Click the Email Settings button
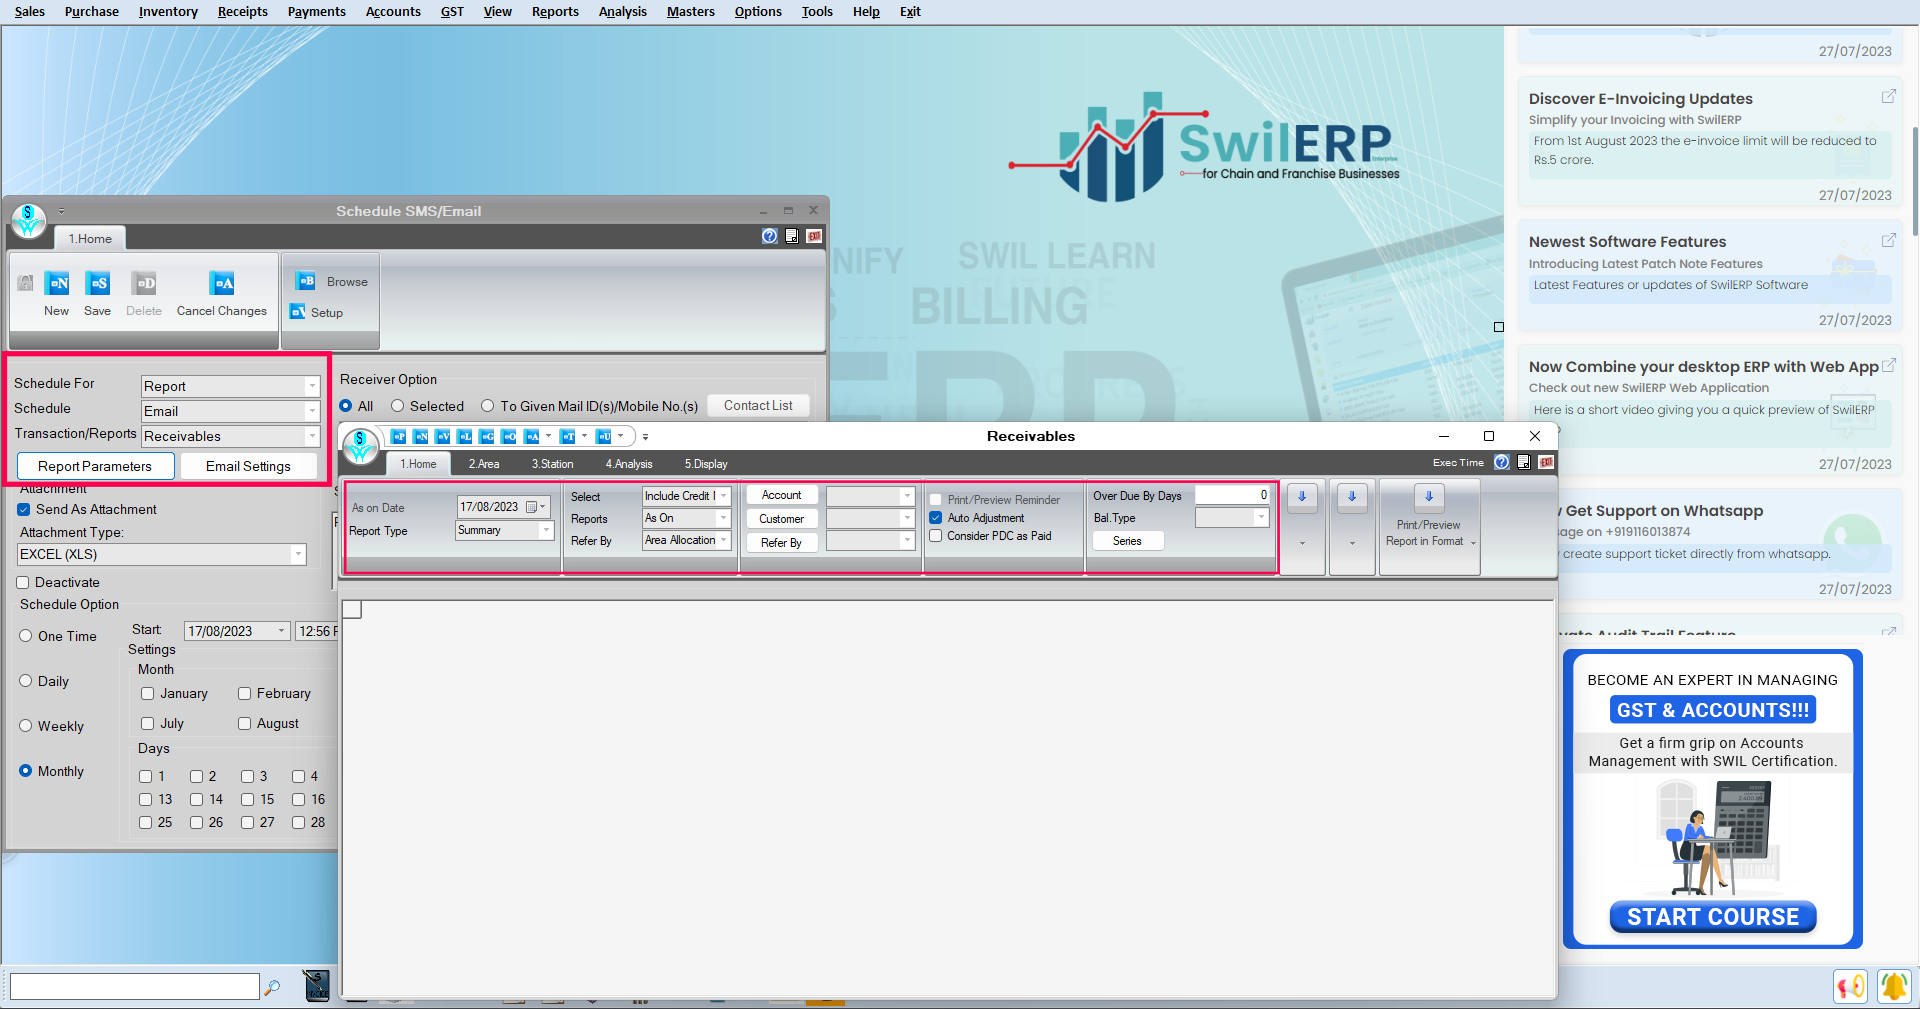 248,466
